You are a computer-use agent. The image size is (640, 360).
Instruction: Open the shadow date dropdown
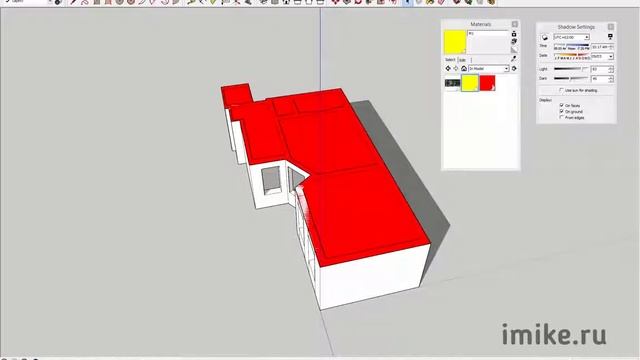pyautogui.click(x=602, y=56)
